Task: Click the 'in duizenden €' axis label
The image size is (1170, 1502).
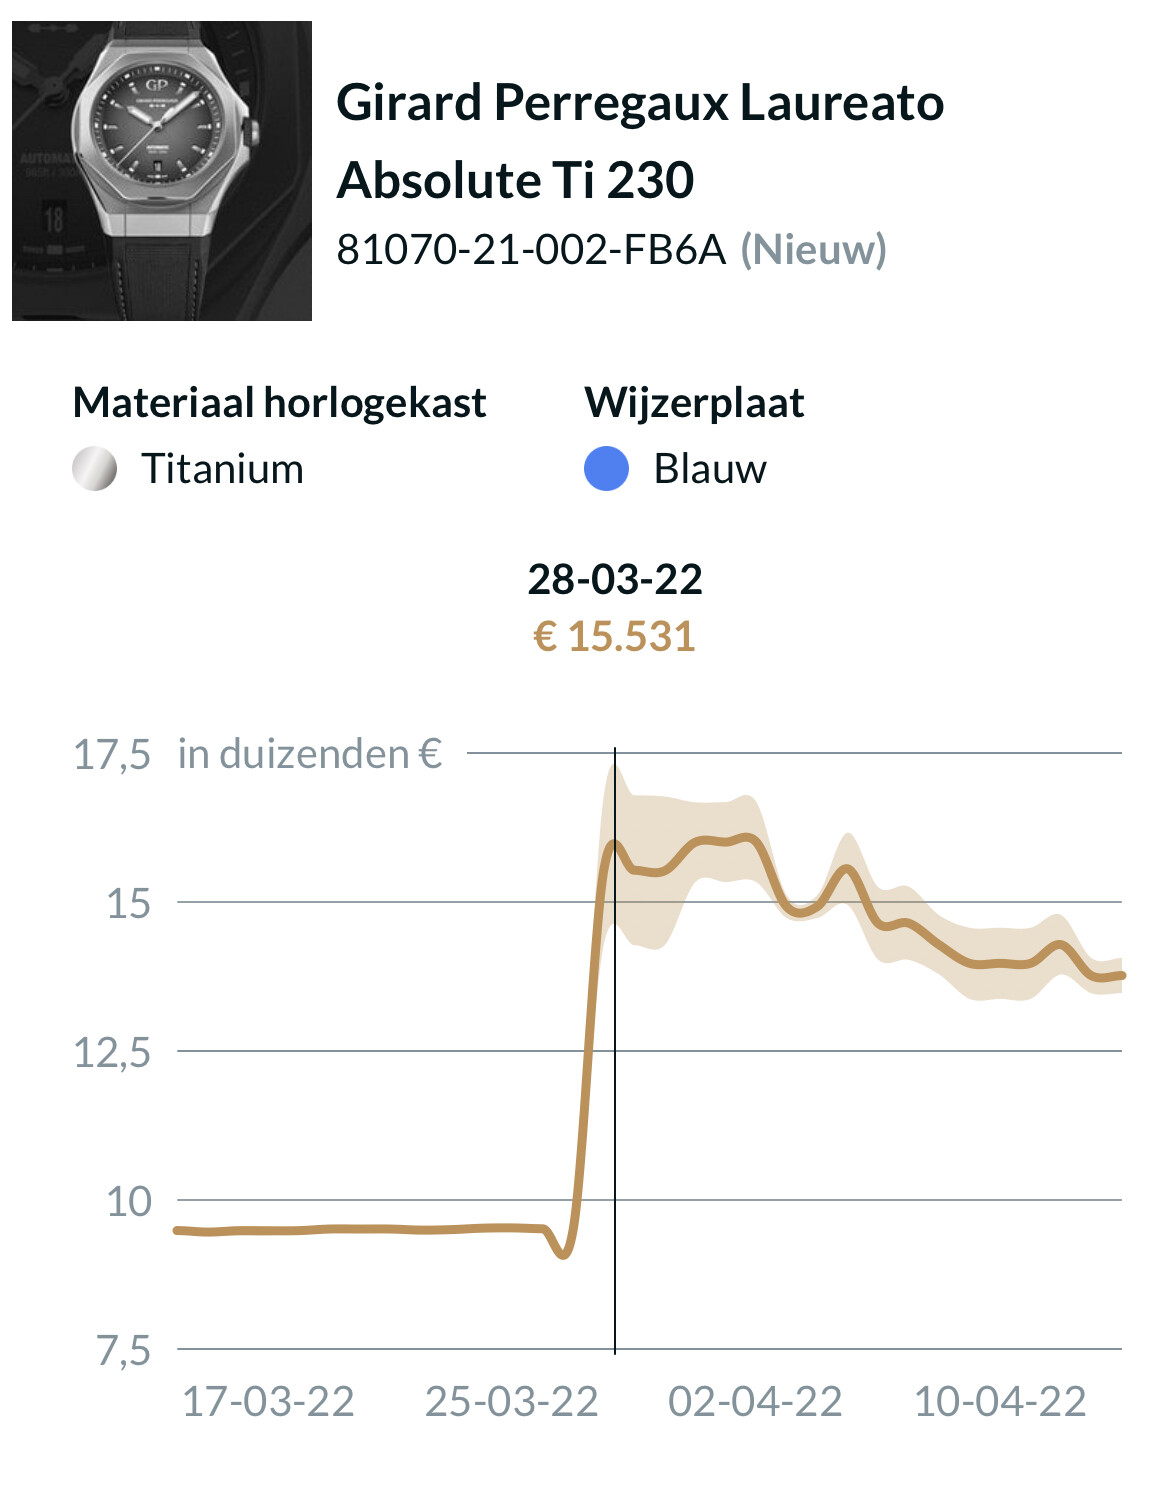Action: point(310,754)
